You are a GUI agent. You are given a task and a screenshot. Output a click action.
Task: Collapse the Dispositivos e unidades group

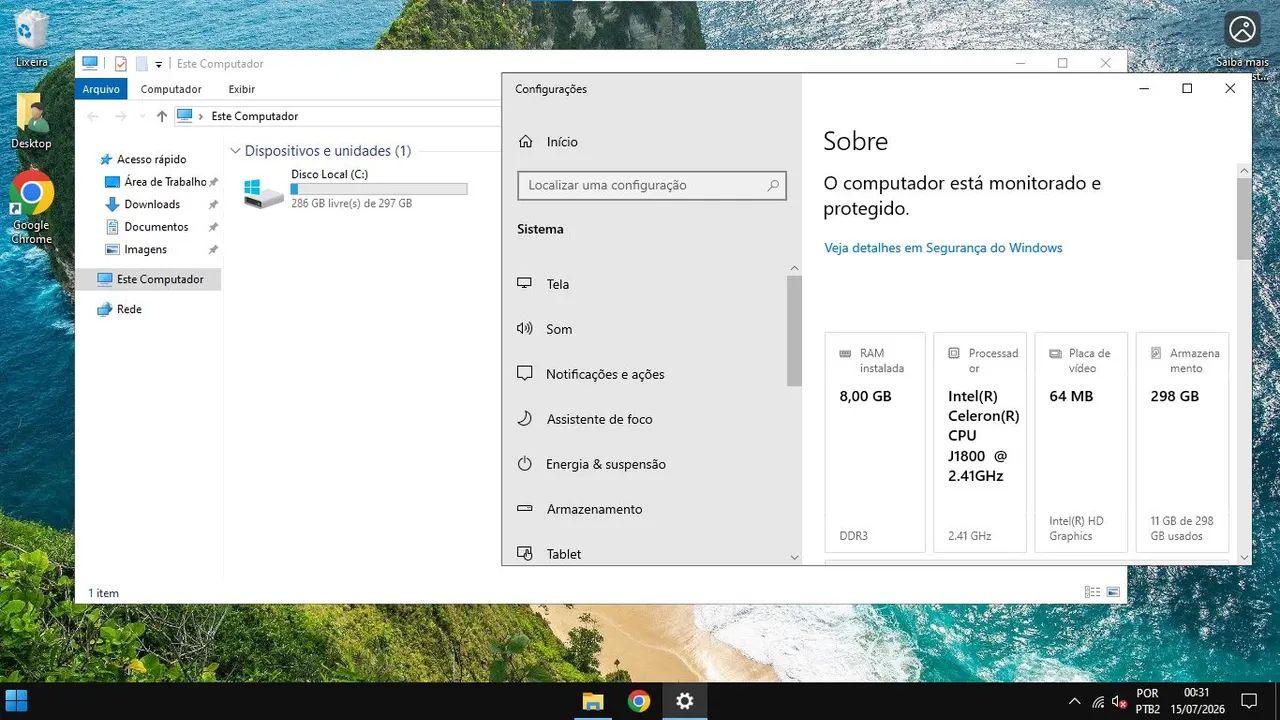tap(236, 151)
